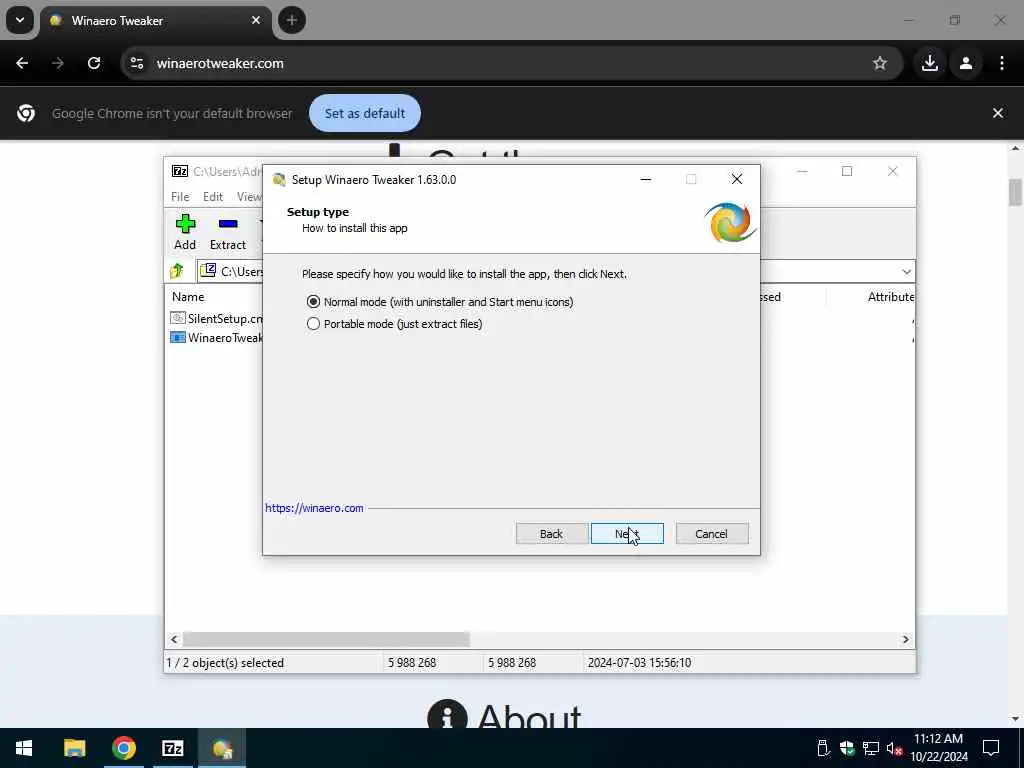Screen dimensions: 1024x768
Task: Select SilentSetup.cmd file in 7-Zip
Action: (216, 319)
